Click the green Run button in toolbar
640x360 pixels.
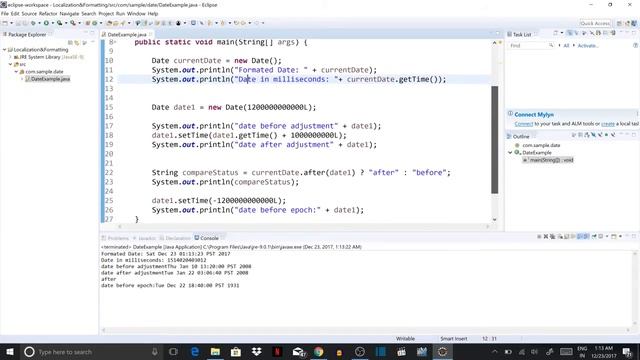point(46,23)
